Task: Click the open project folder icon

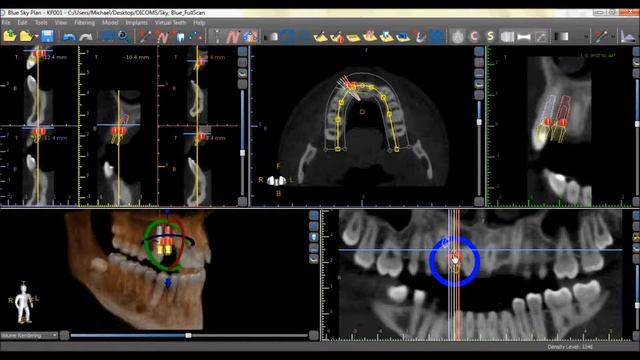Action: [26, 36]
